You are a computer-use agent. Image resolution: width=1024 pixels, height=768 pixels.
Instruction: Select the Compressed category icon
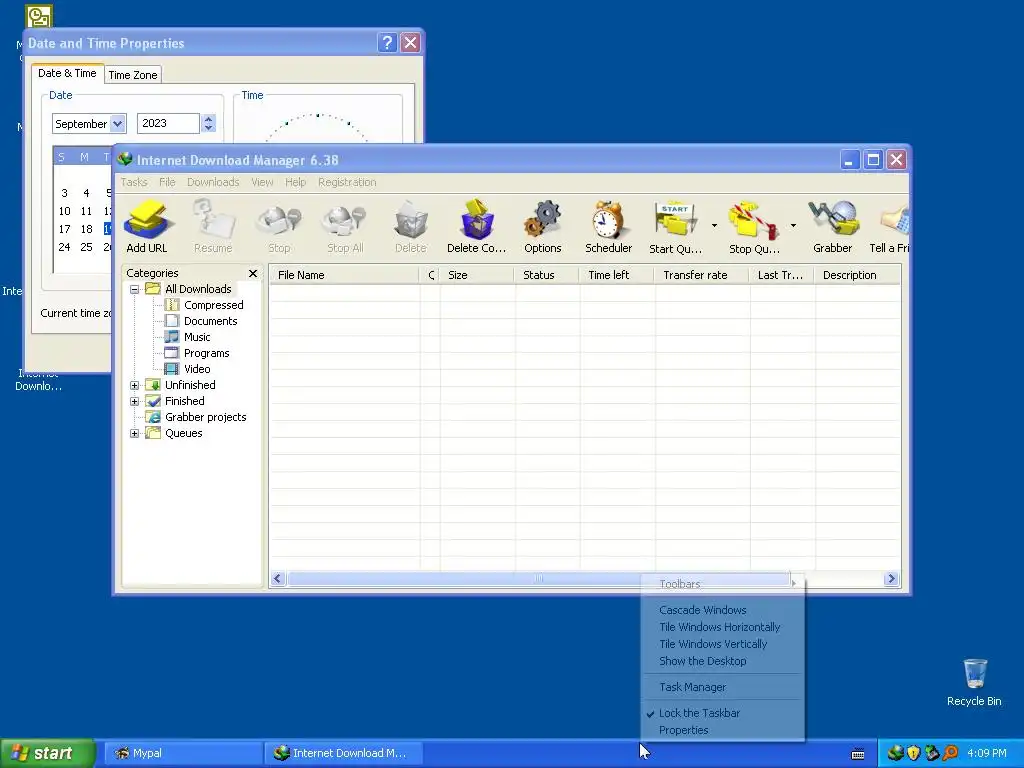pos(172,305)
